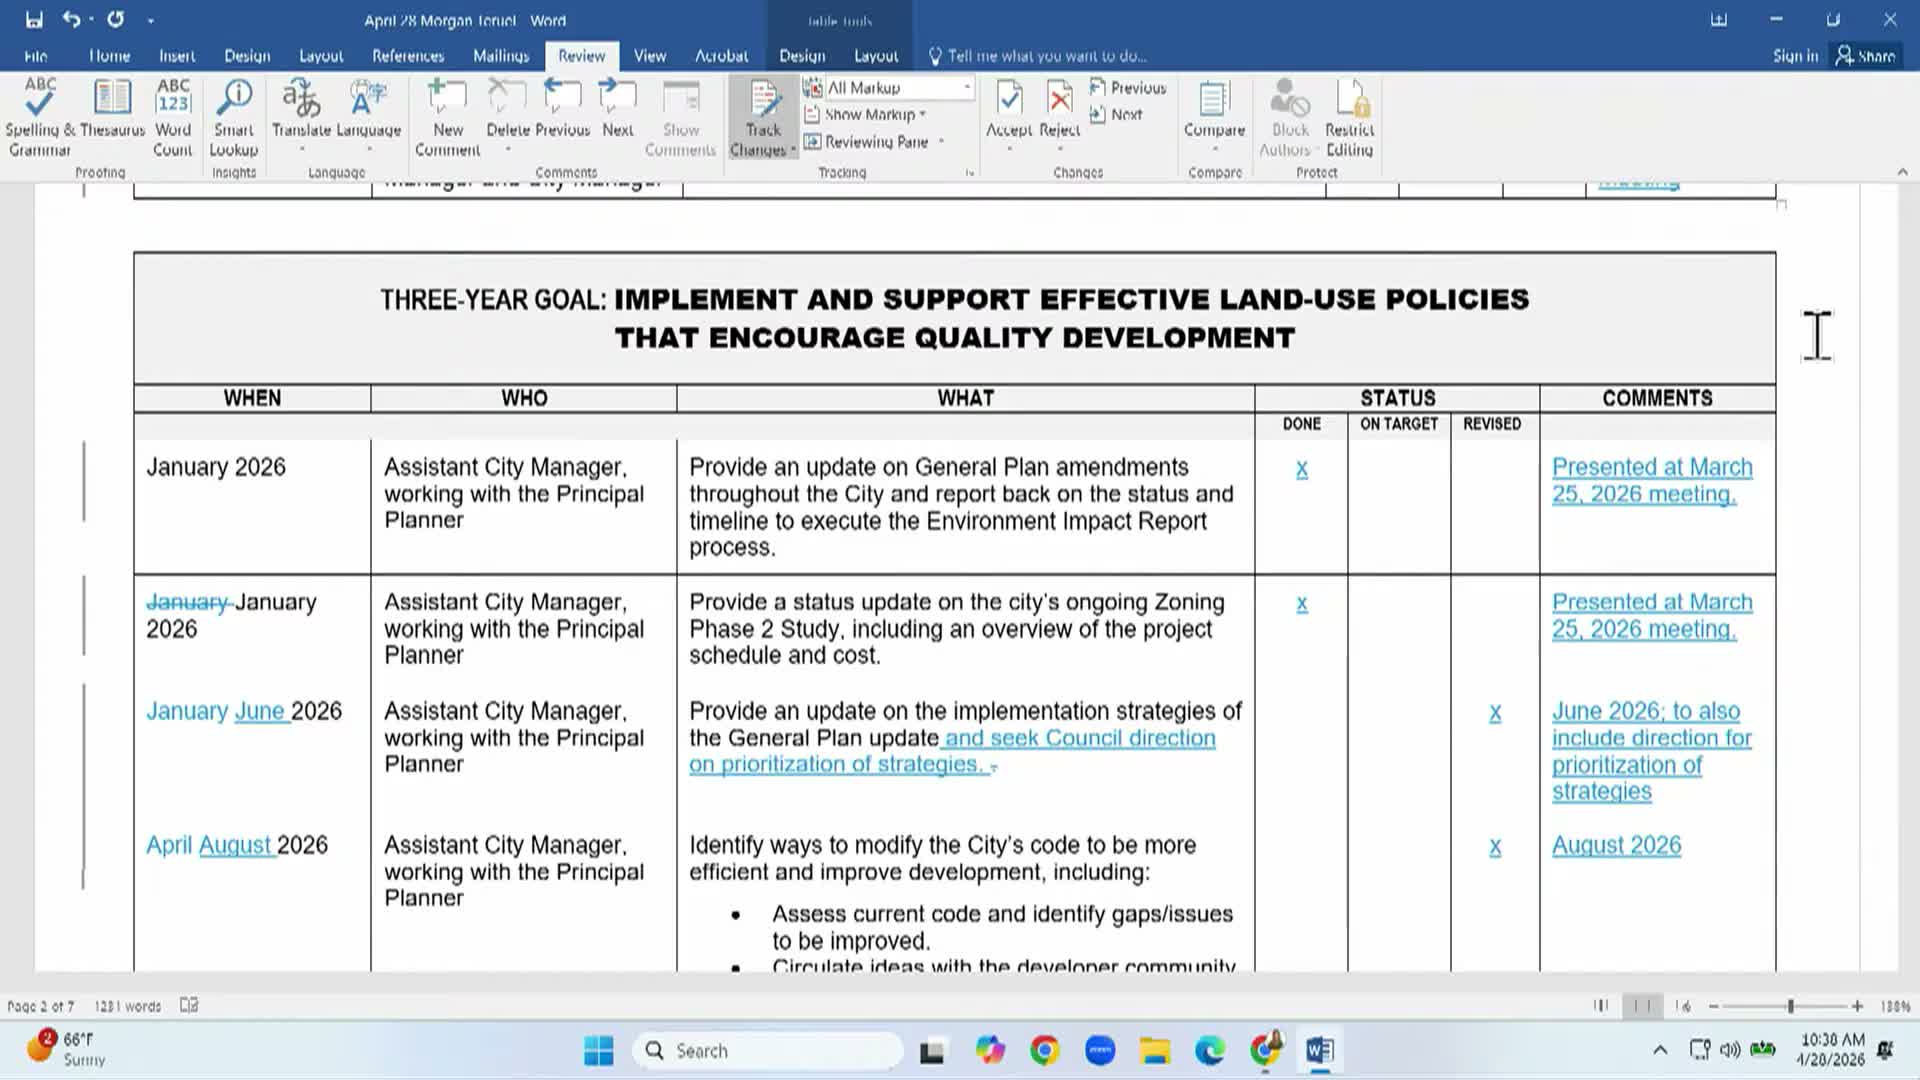Click the 138% zoom level
The width and height of the screenshot is (1920, 1080).
click(x=1895, y=1006)
